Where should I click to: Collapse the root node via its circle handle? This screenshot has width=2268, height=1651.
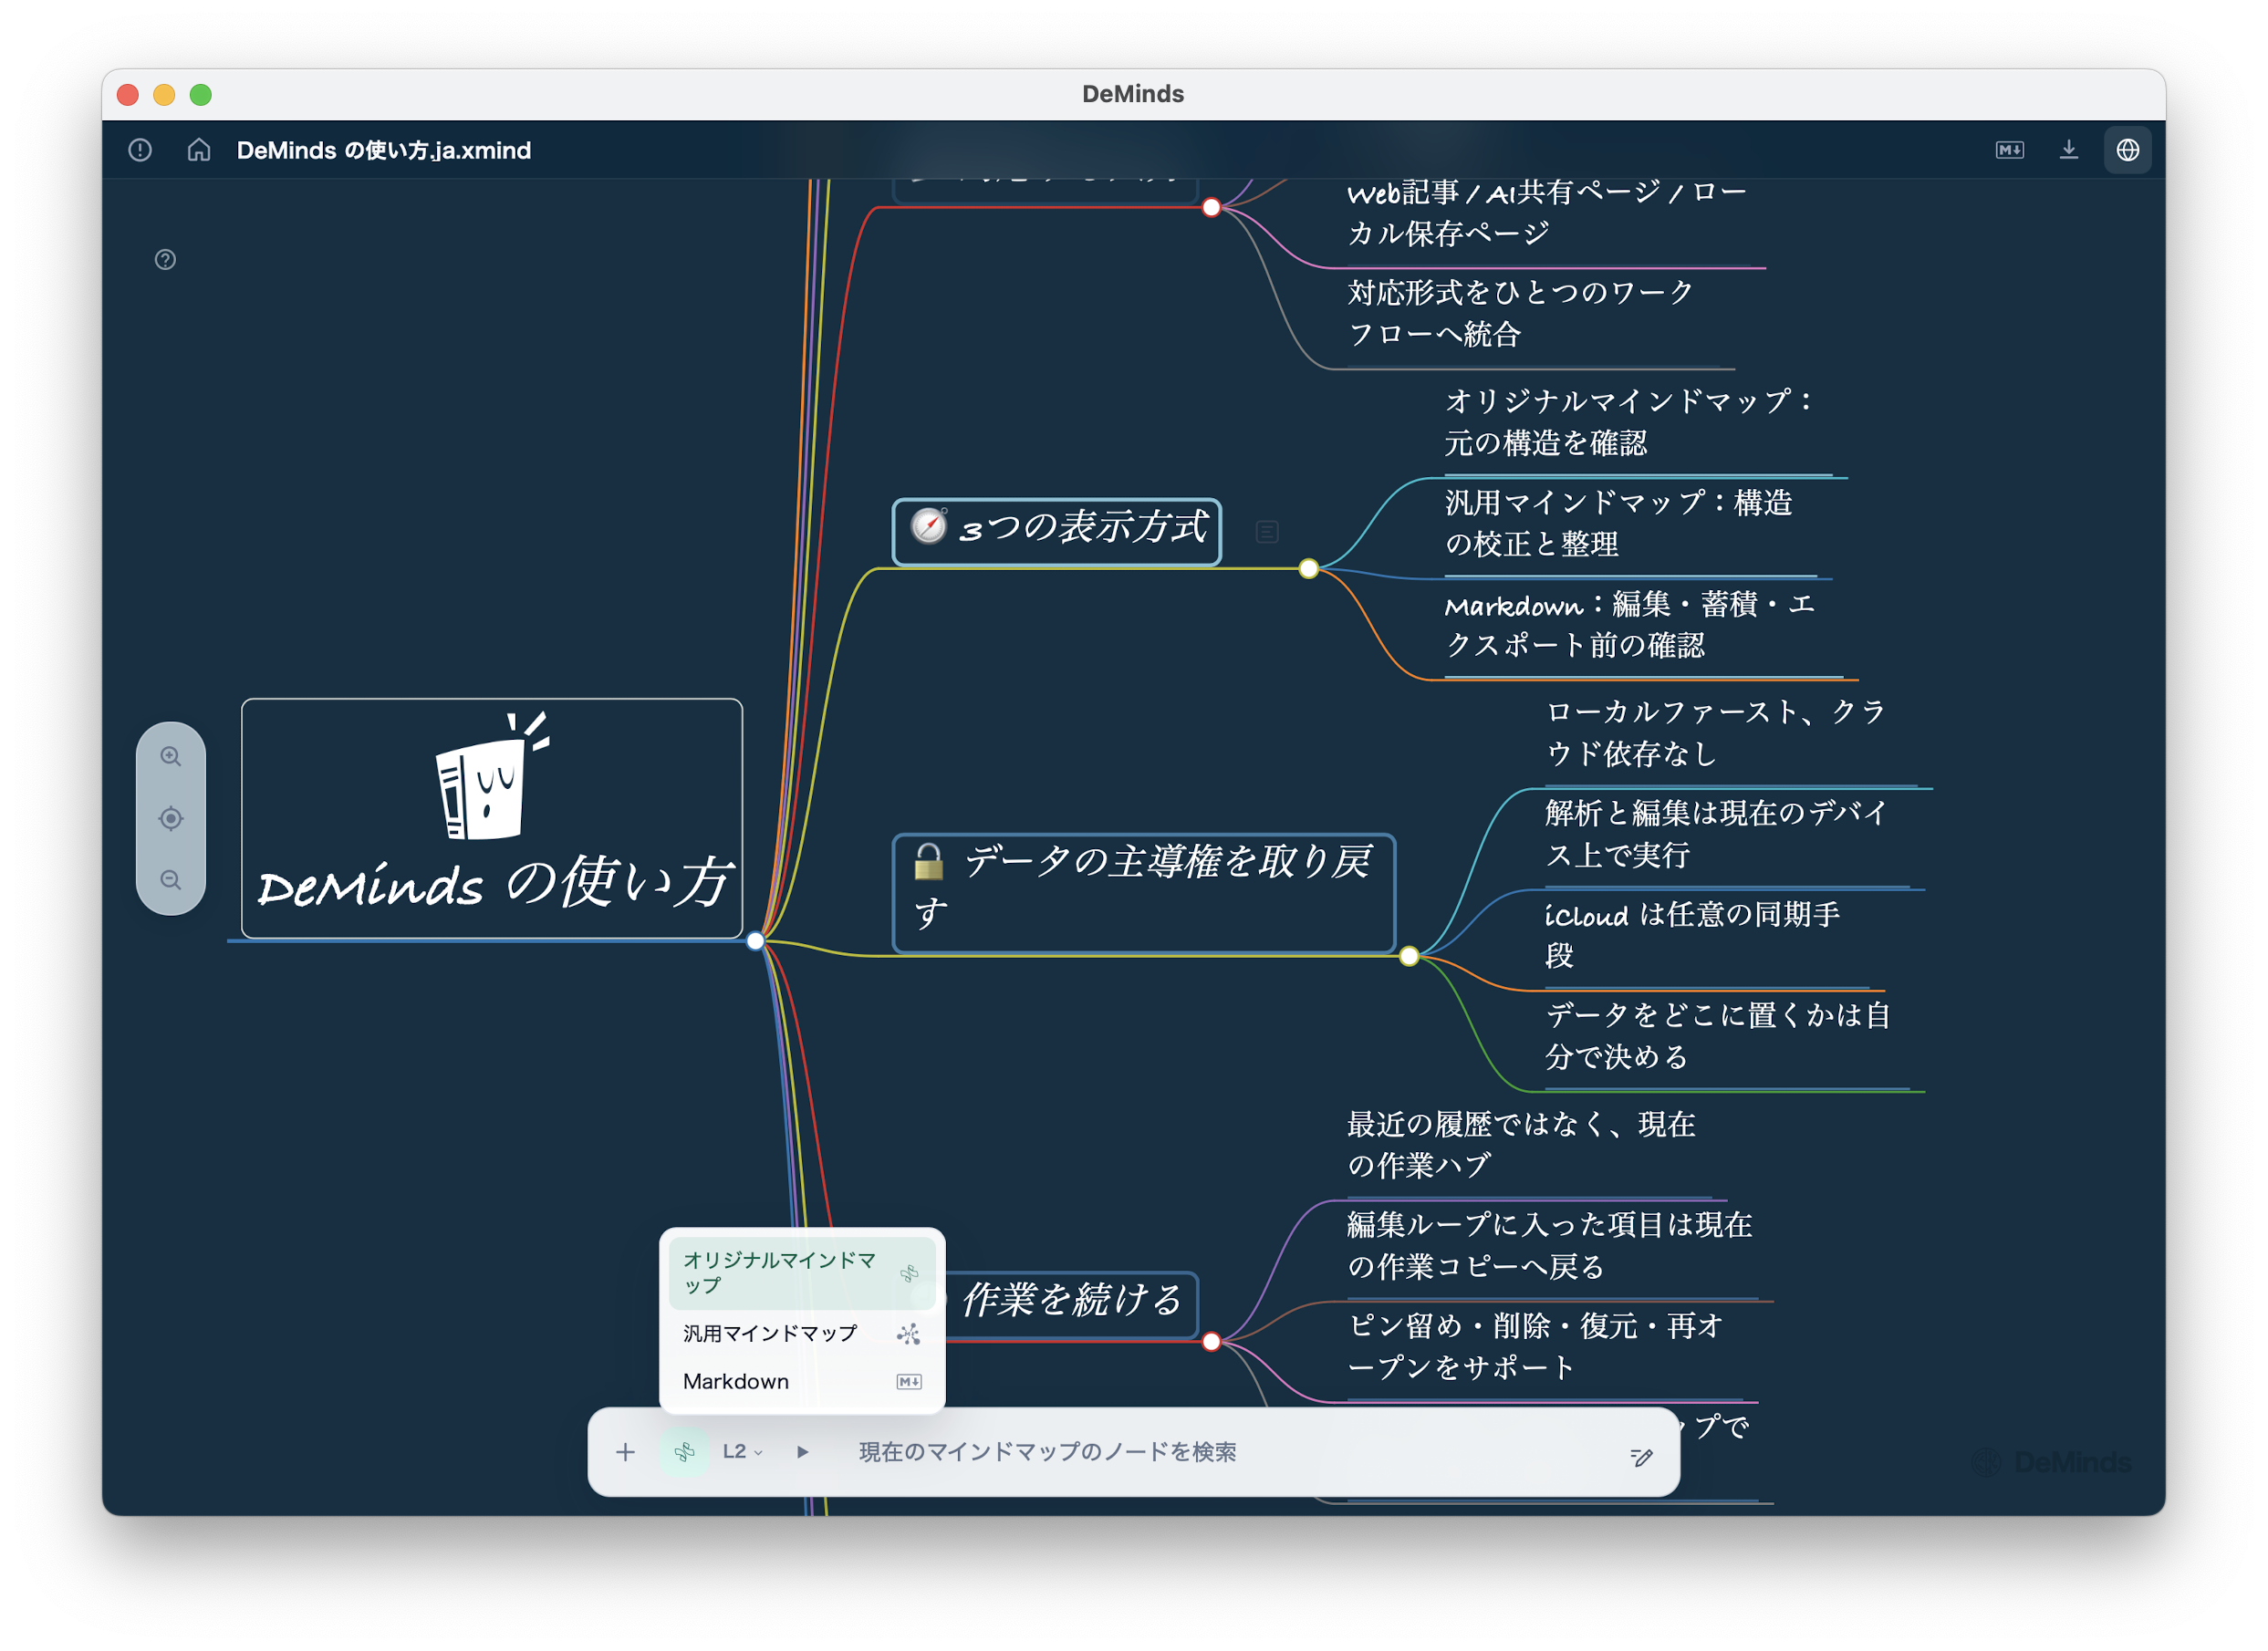point(756,941)
